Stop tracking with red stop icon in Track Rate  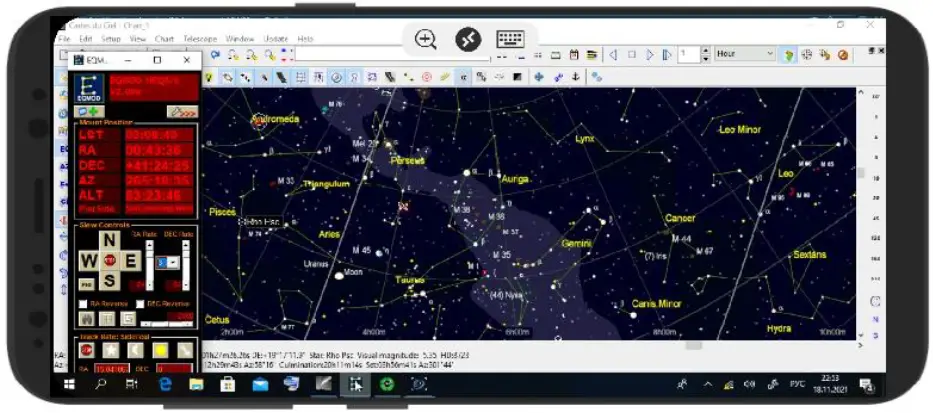(x=87, y=351)
